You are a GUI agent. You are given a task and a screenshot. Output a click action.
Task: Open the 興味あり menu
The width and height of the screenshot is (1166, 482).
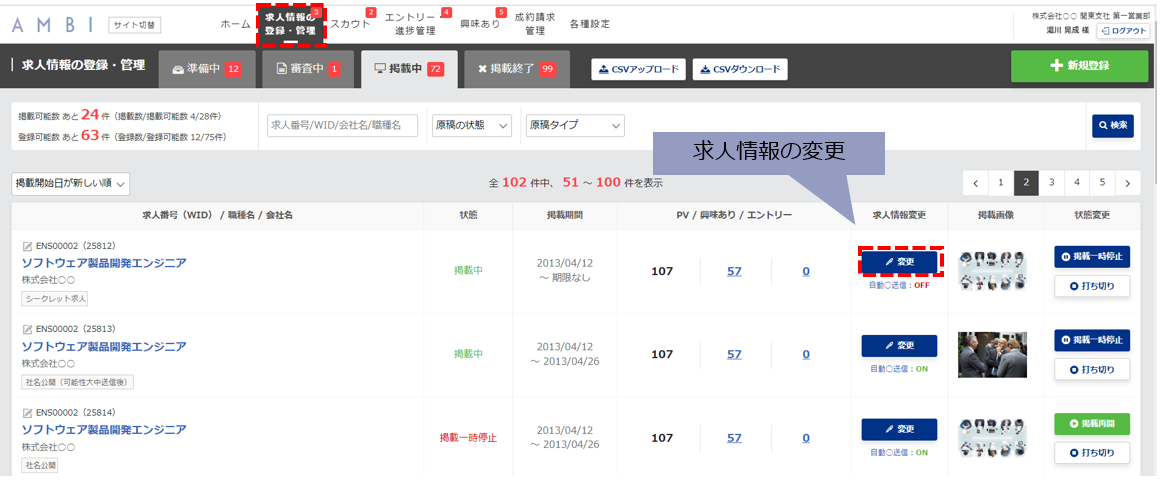[480, 24]
